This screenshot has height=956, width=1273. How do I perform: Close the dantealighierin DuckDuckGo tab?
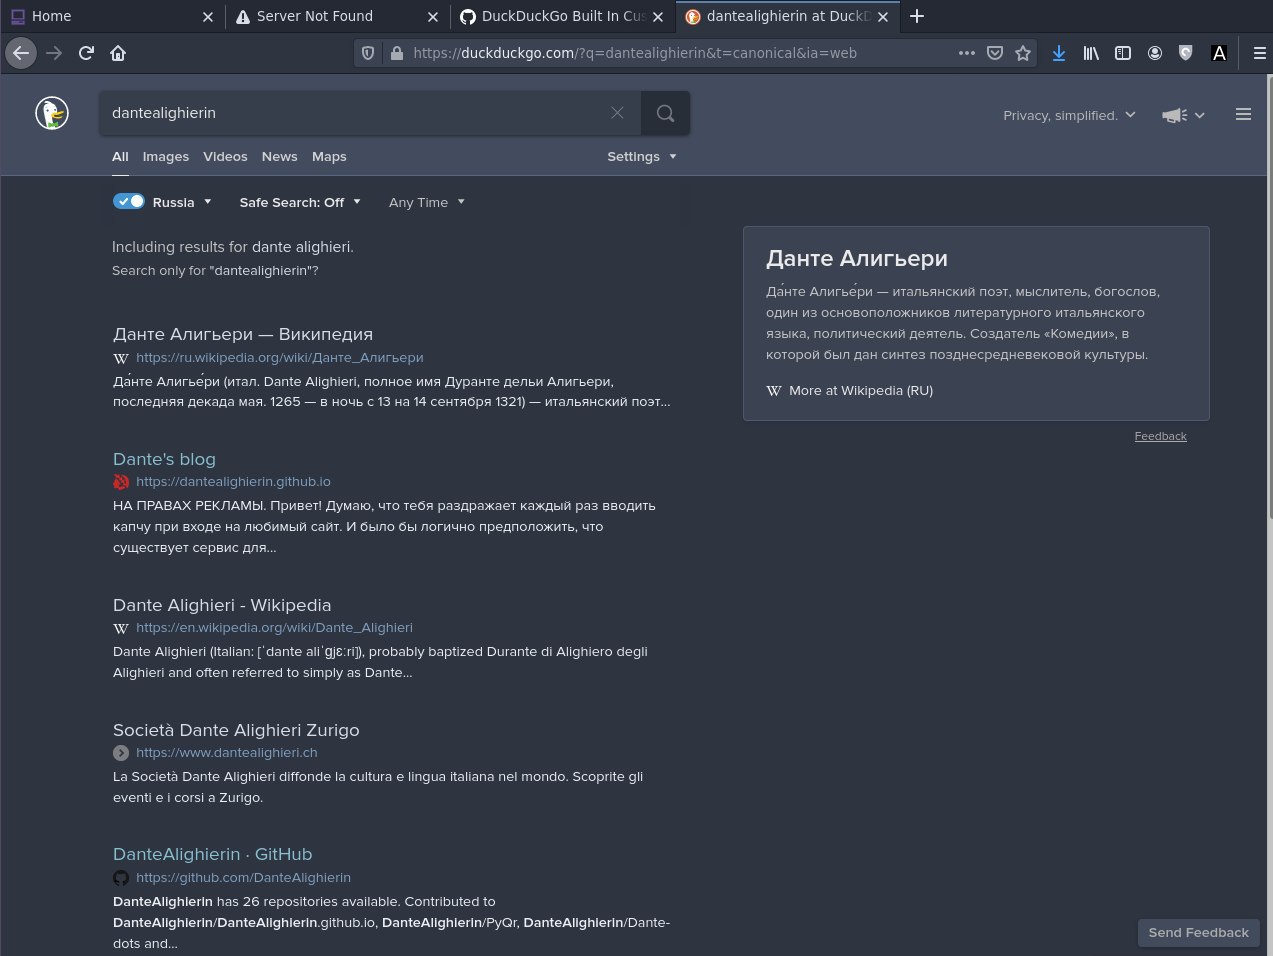pyautogui.click(x=882, y=16)
